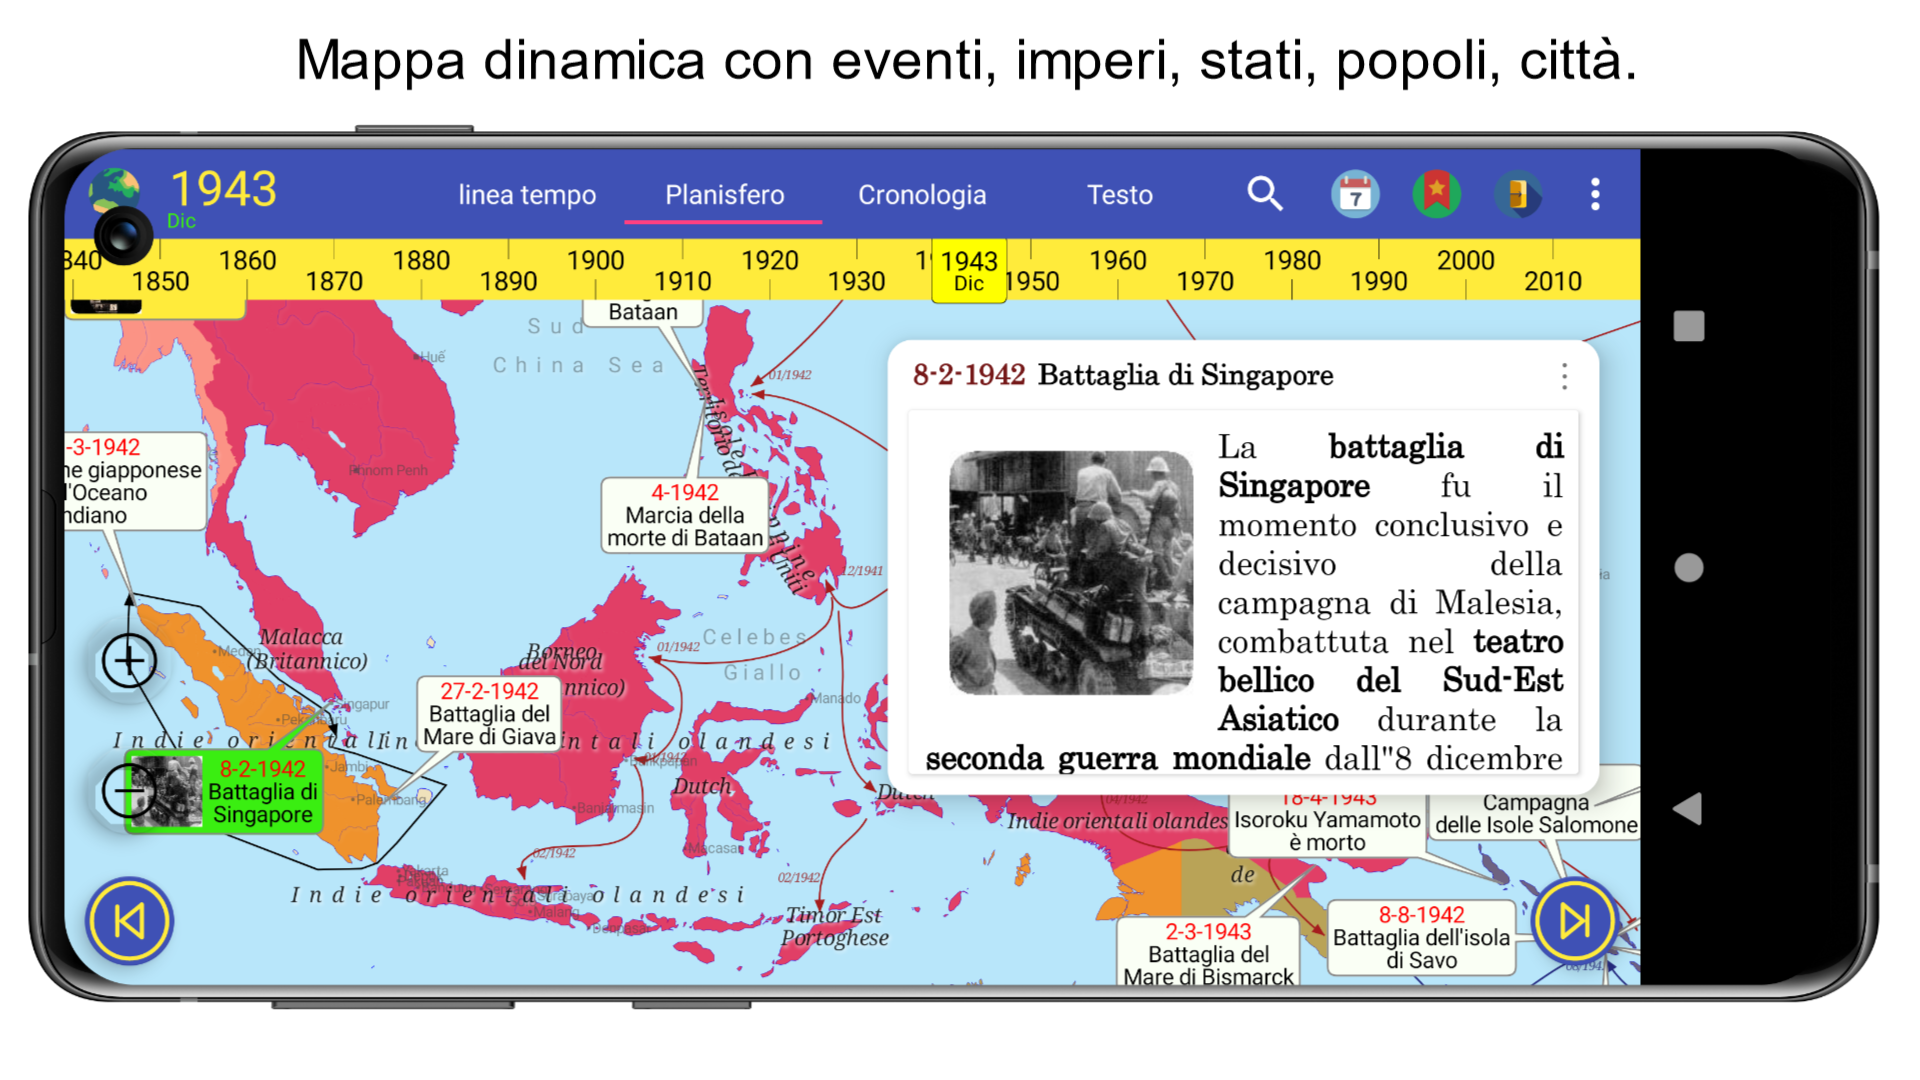Open the Battaglia del Mare di Giava label
Image resolution: width=1920 pixels, height=1080 pixels.
(489, 714)
